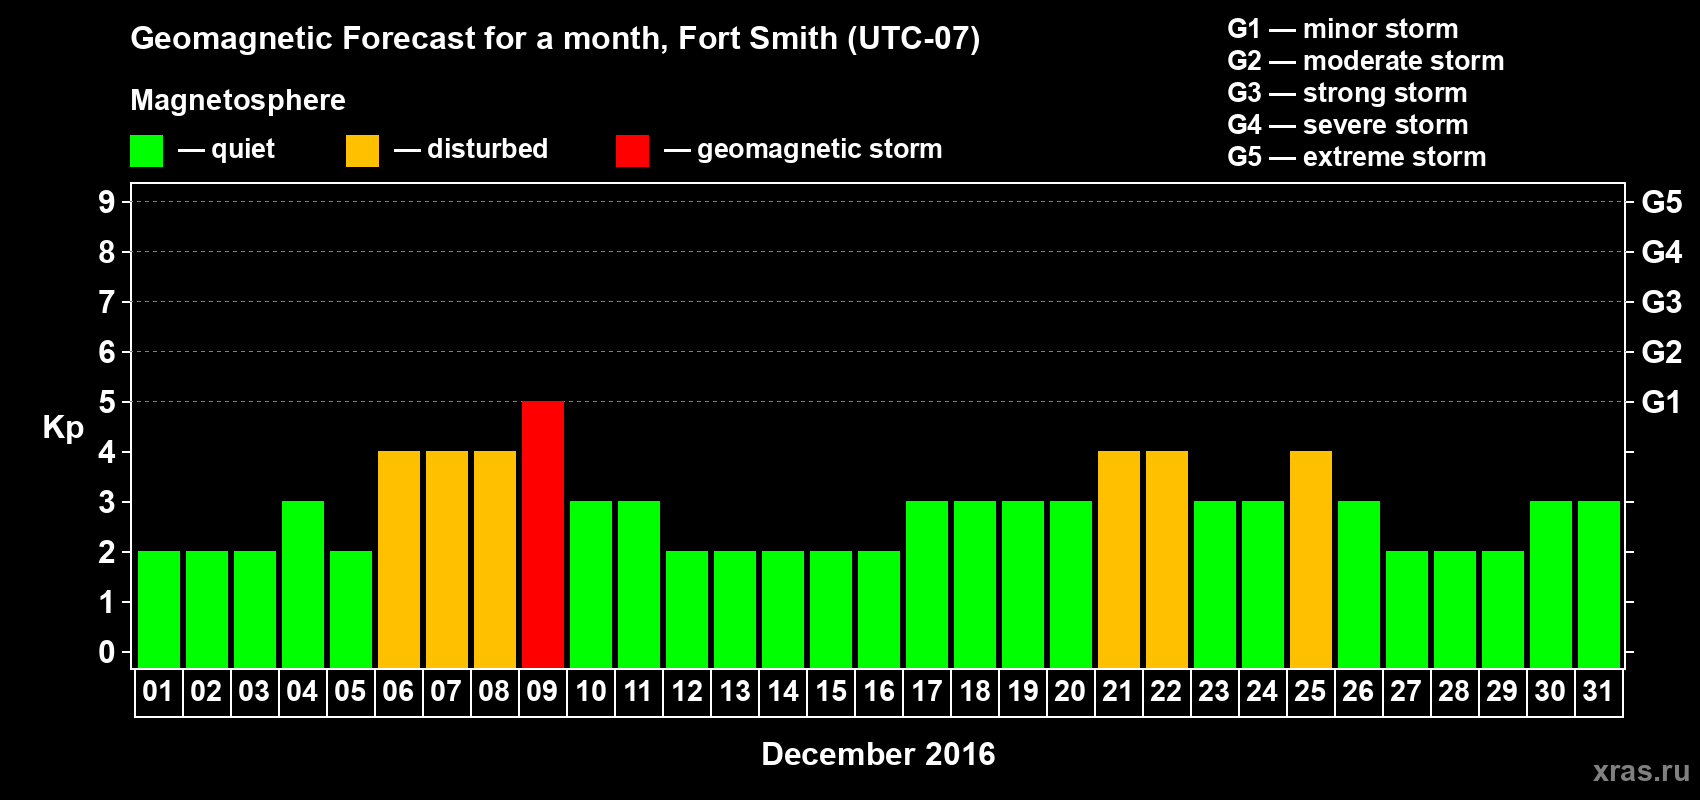1700x800 pixels.
Task: Click the G3 label on right axis
Action: pyautogui.click(x=1661, y=302)
